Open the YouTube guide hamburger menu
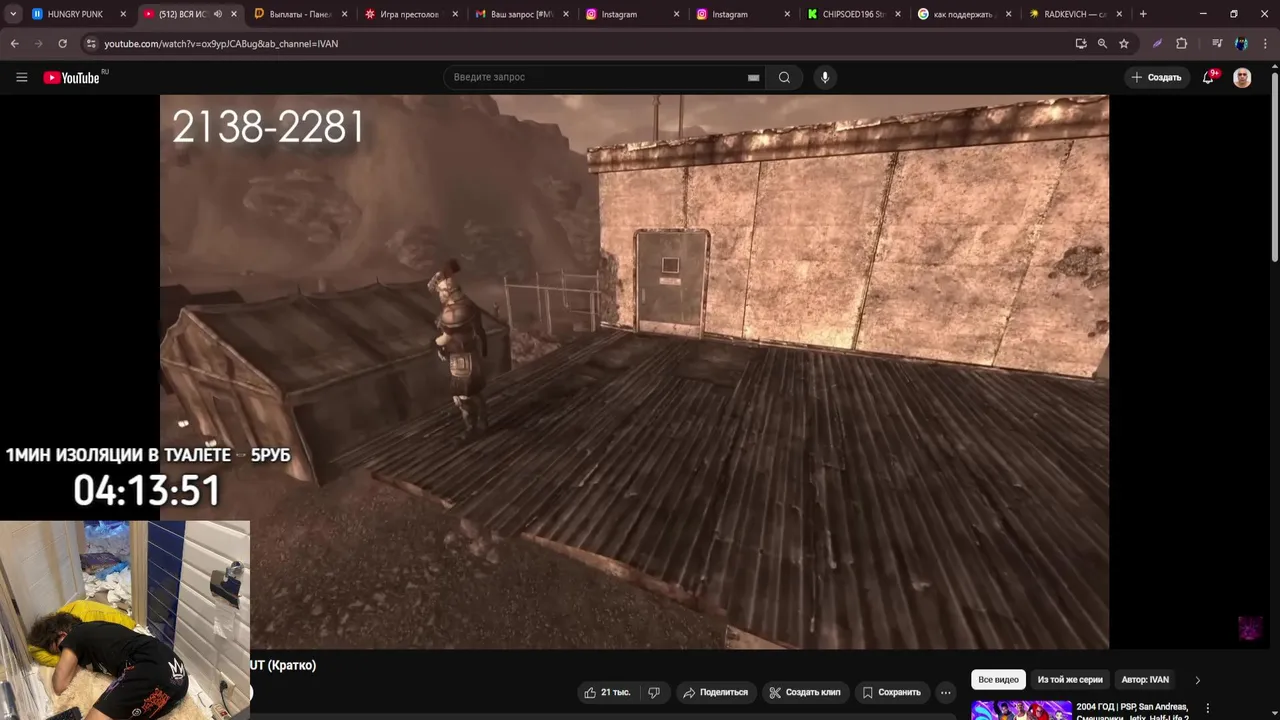The image size is (1280, 720). 21,77
